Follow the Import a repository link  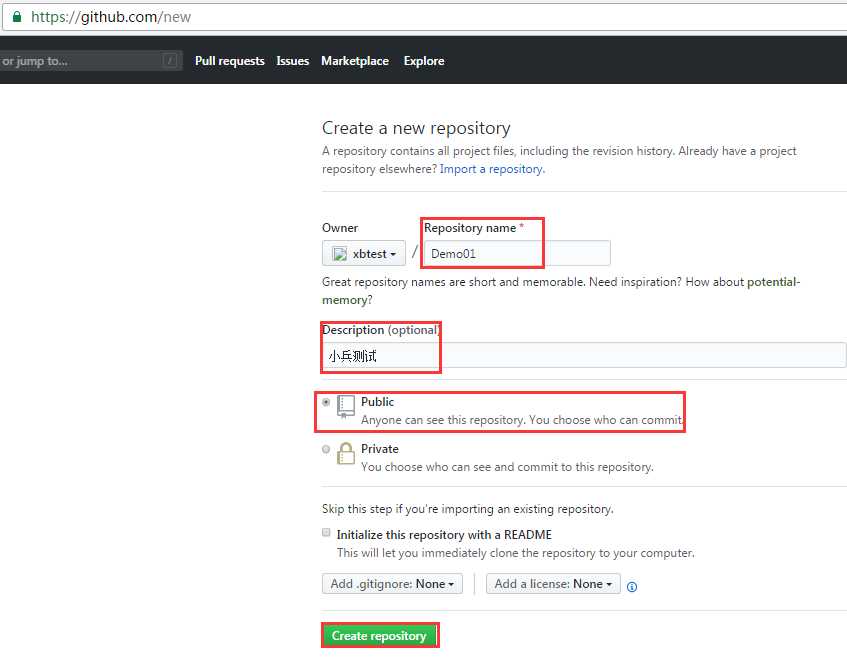click(x=492, y=169)
